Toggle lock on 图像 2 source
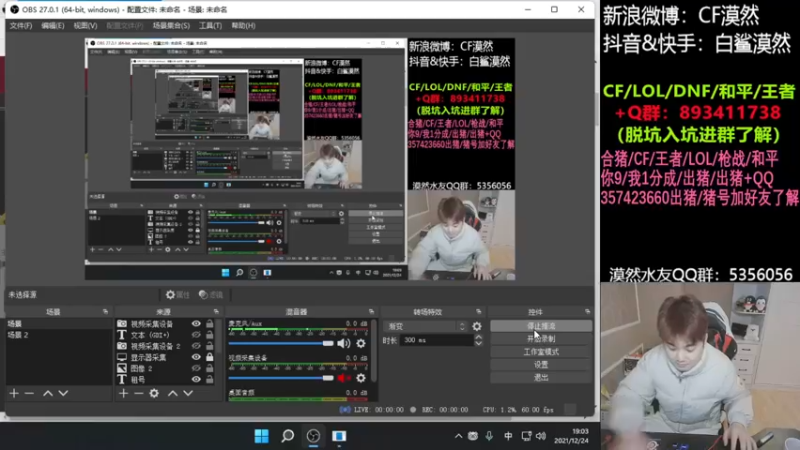Screen dimensions: 800x450 (x=210, y=368)
